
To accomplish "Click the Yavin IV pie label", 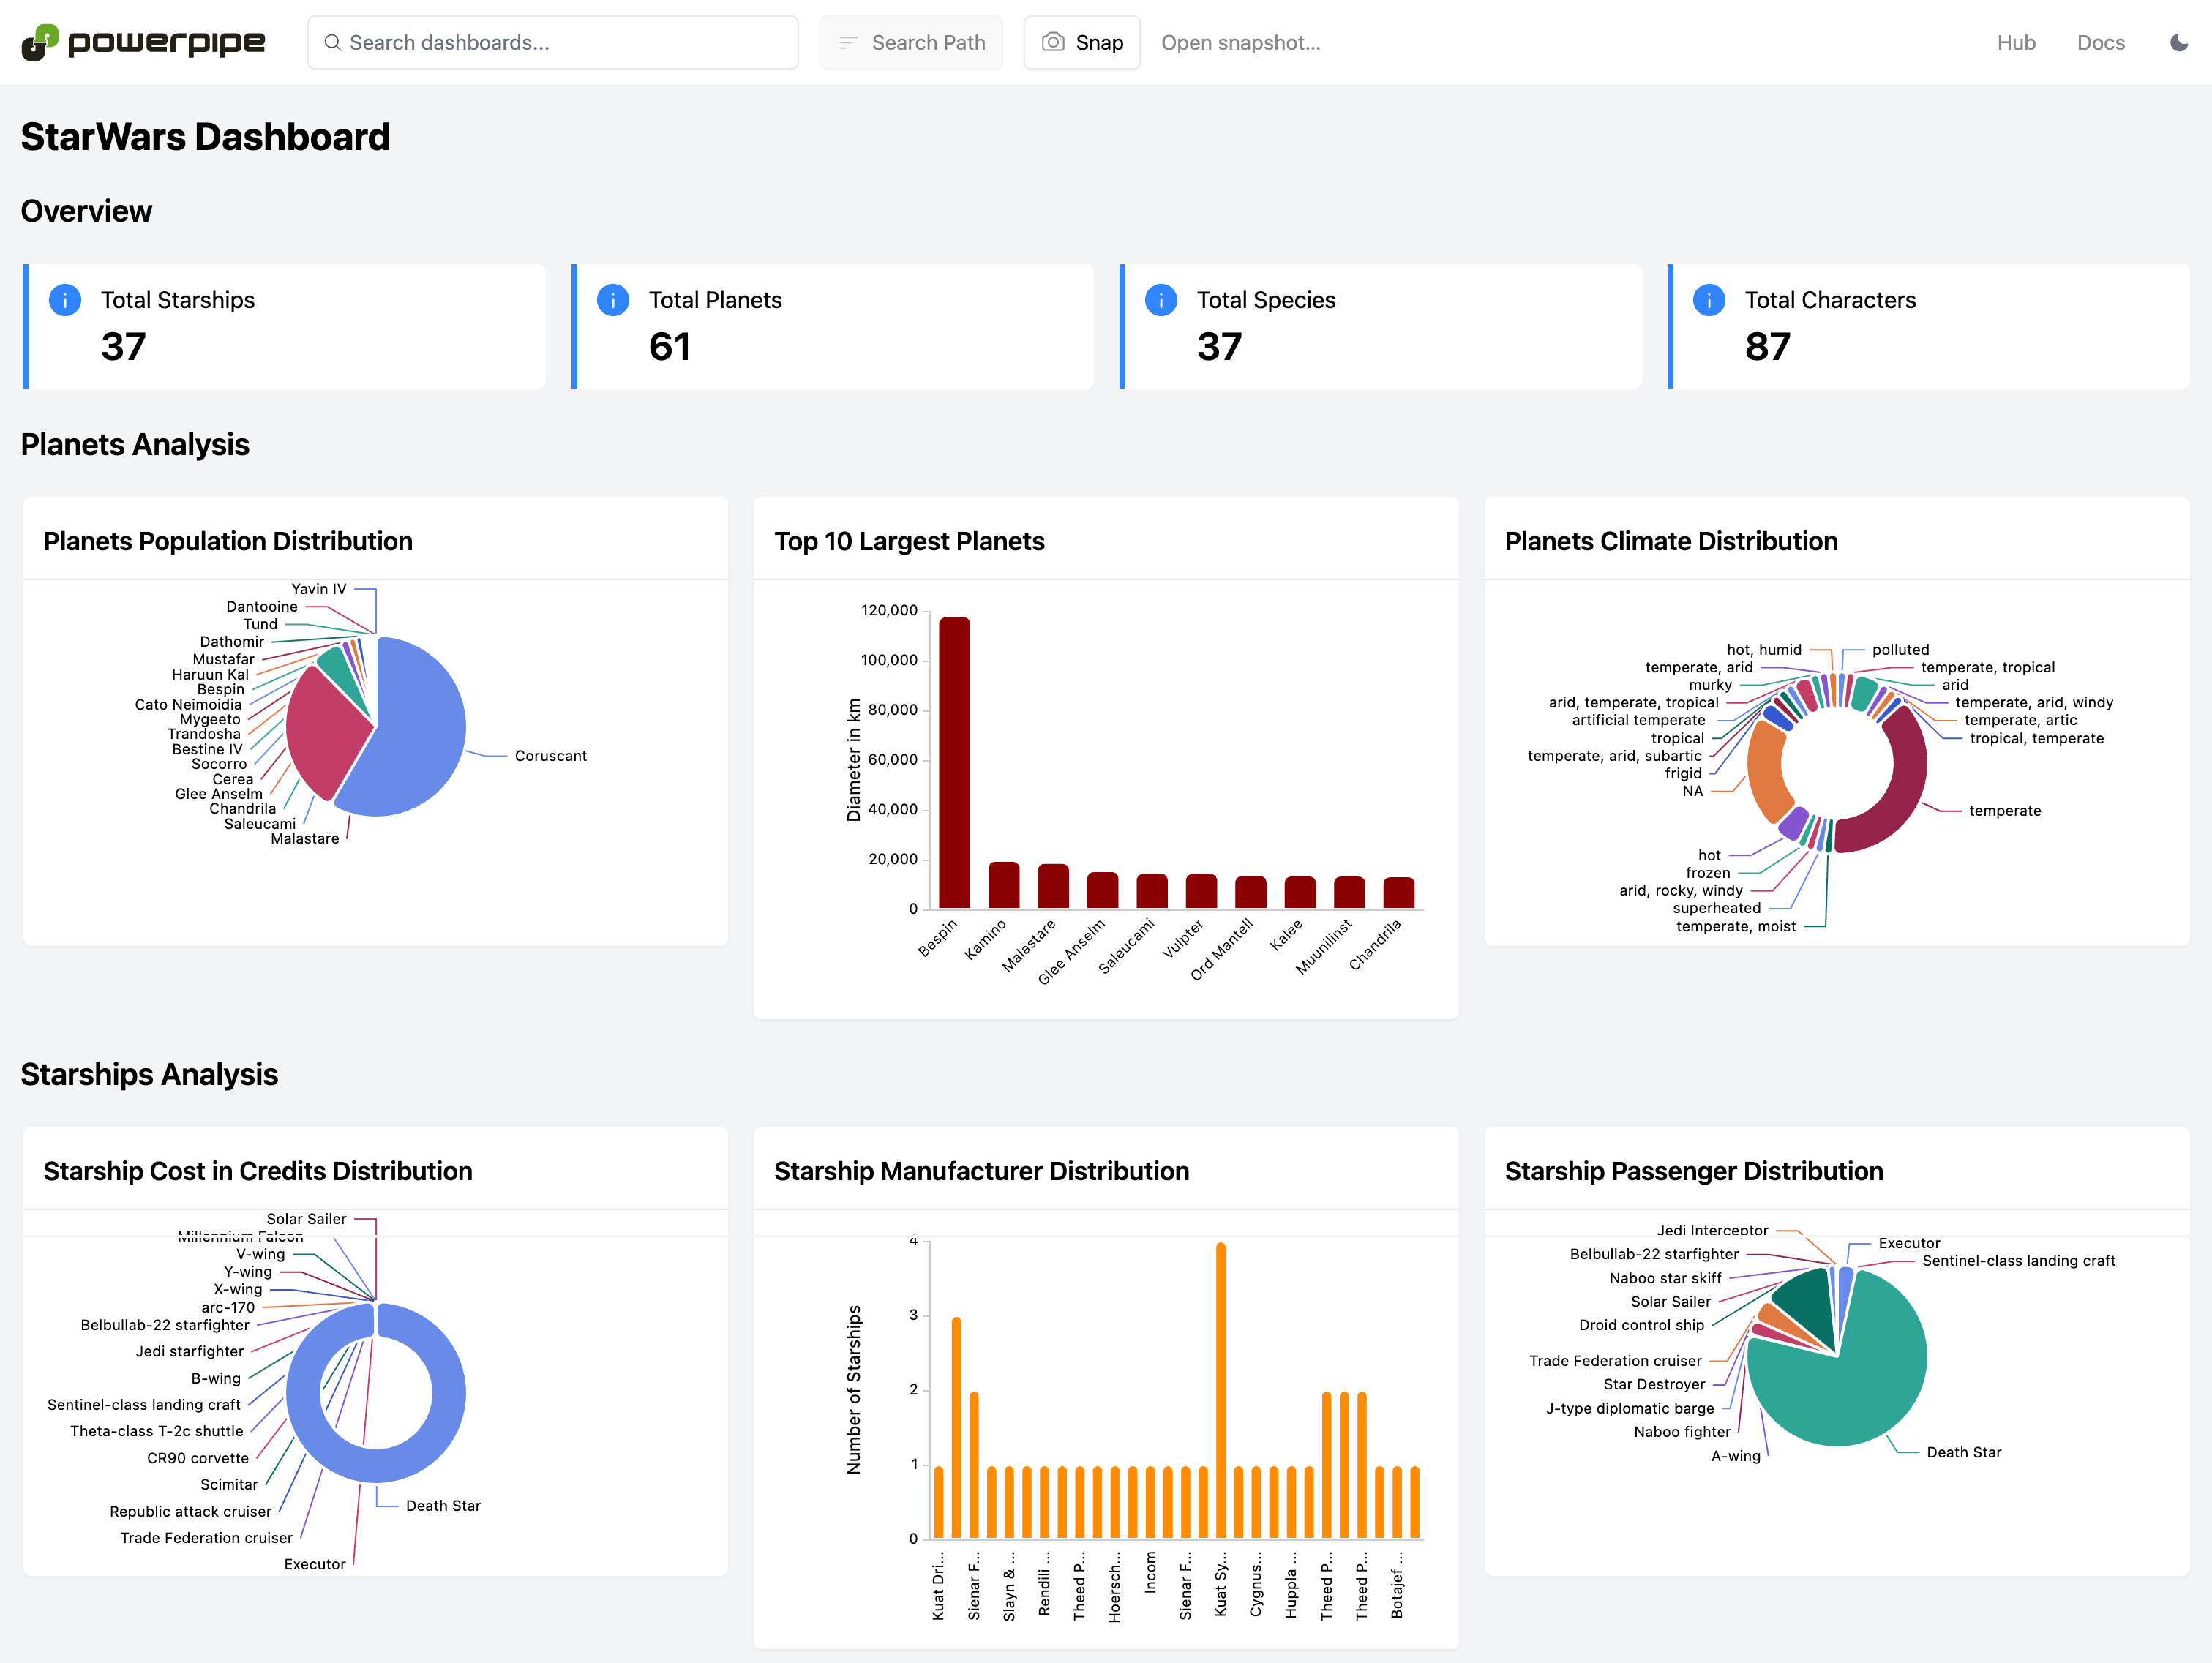I will pos(319,589).
